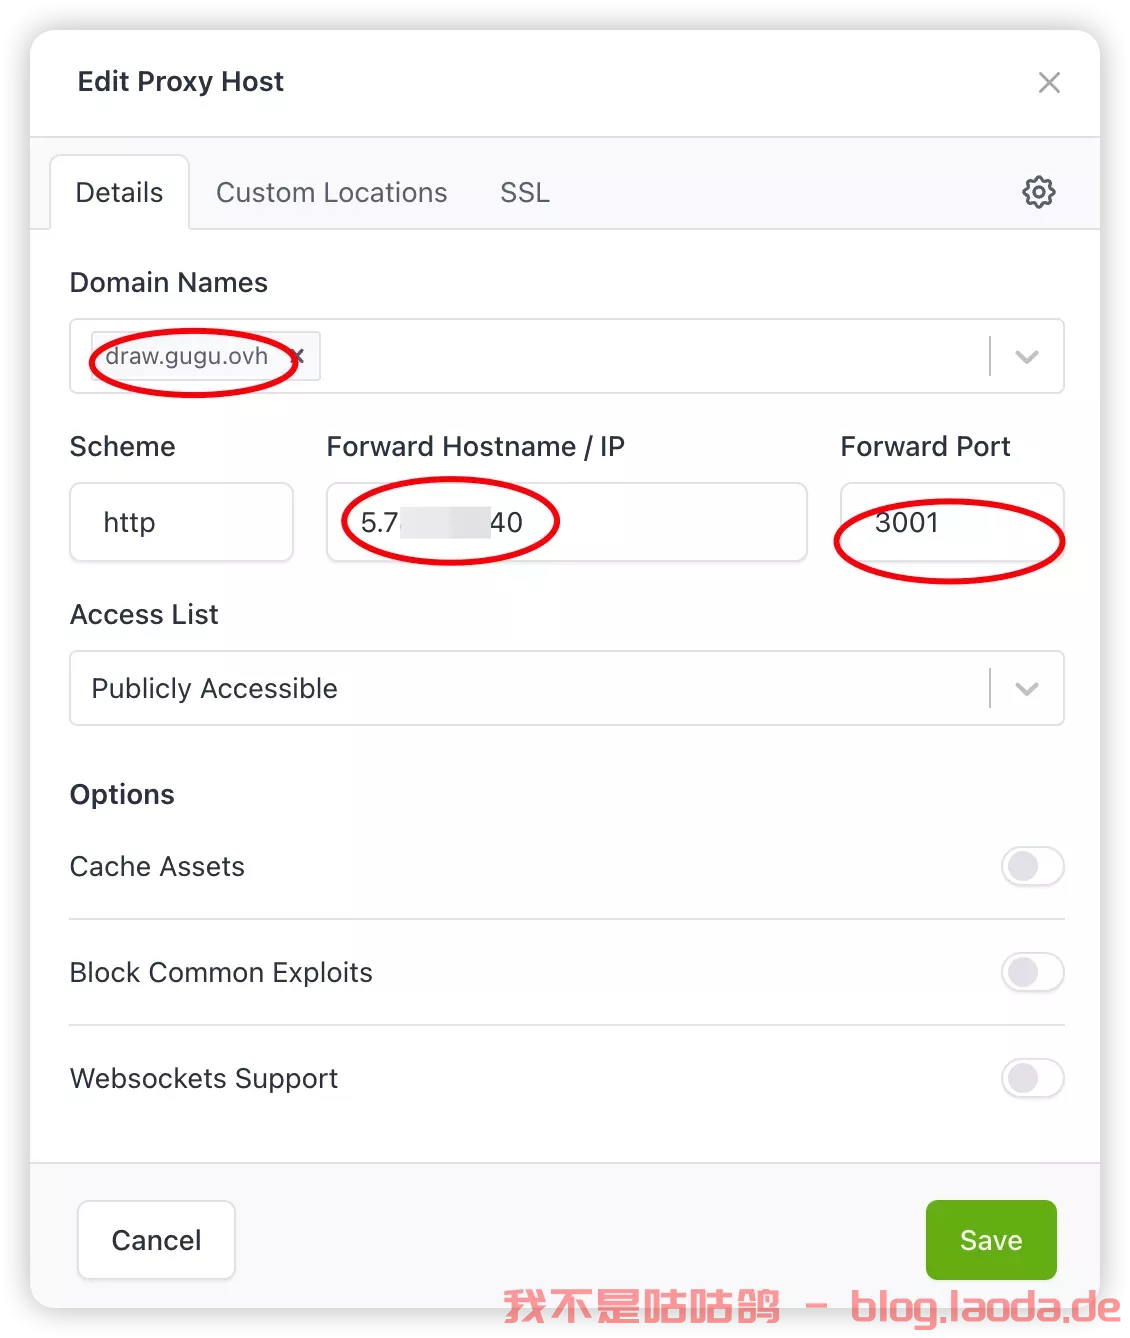The height and width of the screenshot is (1338, 1130).
Task: Close the Edit Proxy Host dialog
Action: click(1049, 82)
